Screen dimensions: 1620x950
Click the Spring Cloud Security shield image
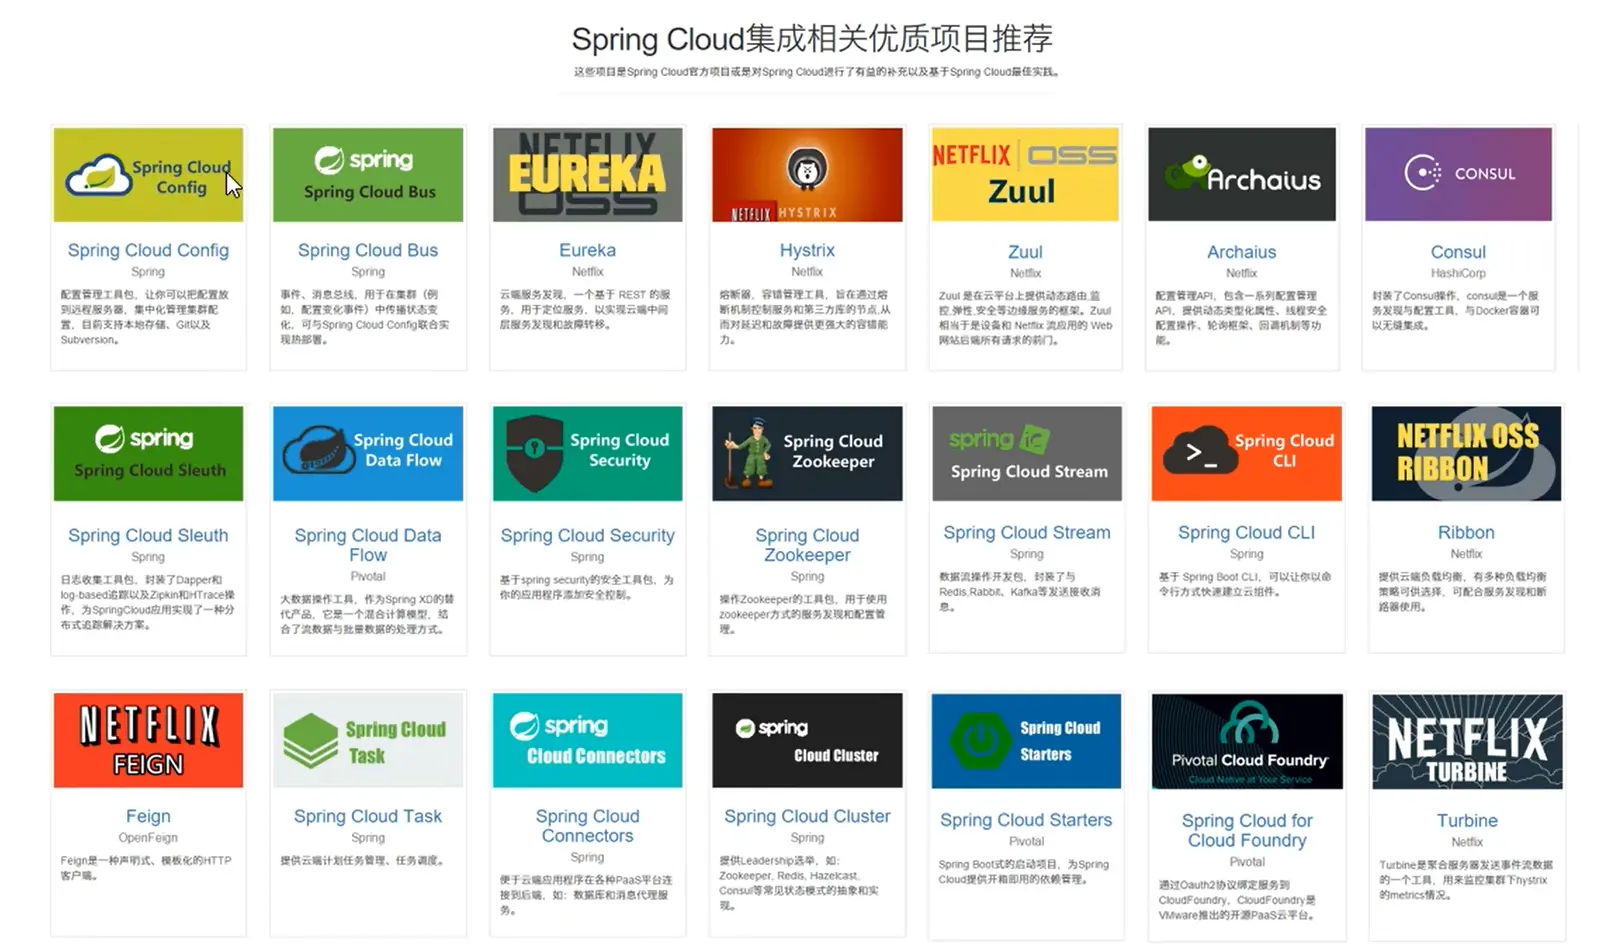click(588, 453)
